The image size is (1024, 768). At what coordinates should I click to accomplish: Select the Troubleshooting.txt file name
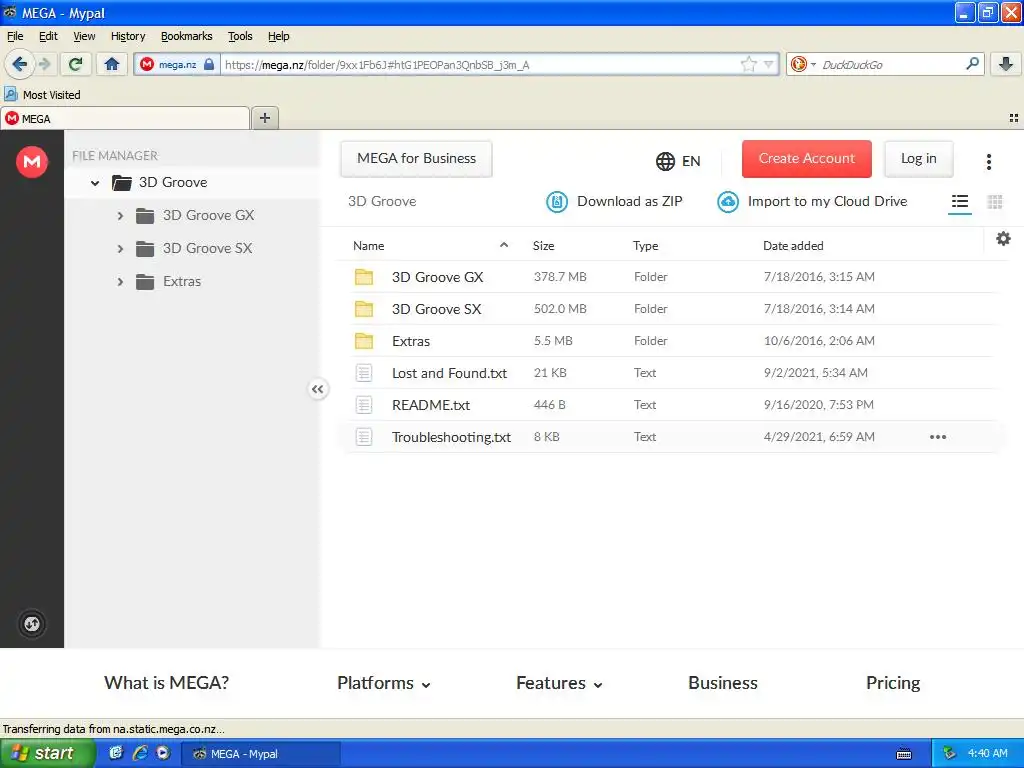[x=451, y=437]
